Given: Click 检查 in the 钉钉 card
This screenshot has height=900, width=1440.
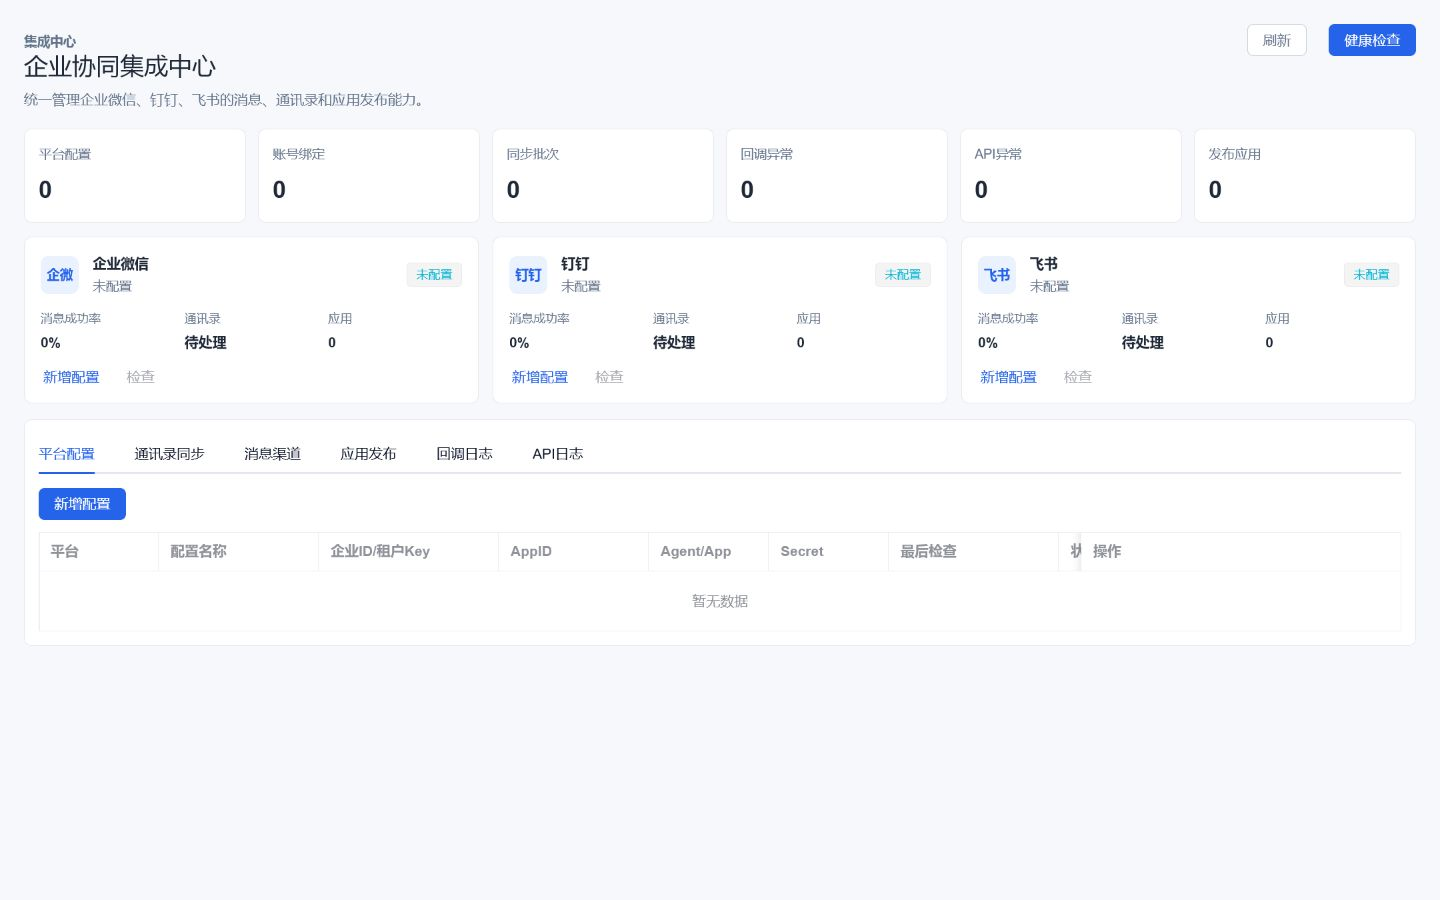Looking at the screenshot, I should 609,377.
